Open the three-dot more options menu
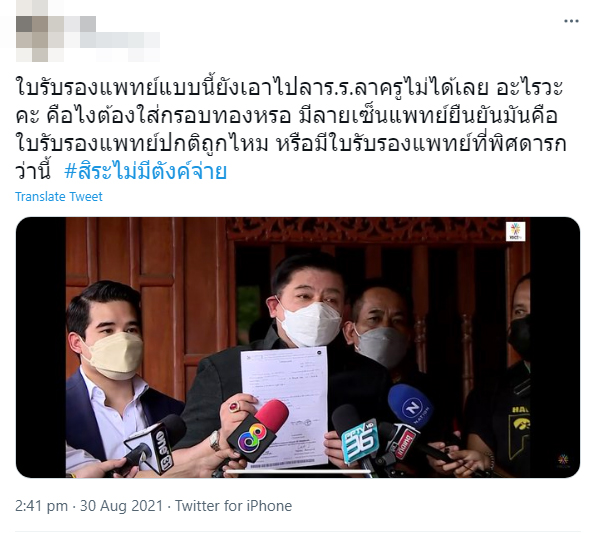The height and width of the screenshot is (533, 595). coord(571,21)
